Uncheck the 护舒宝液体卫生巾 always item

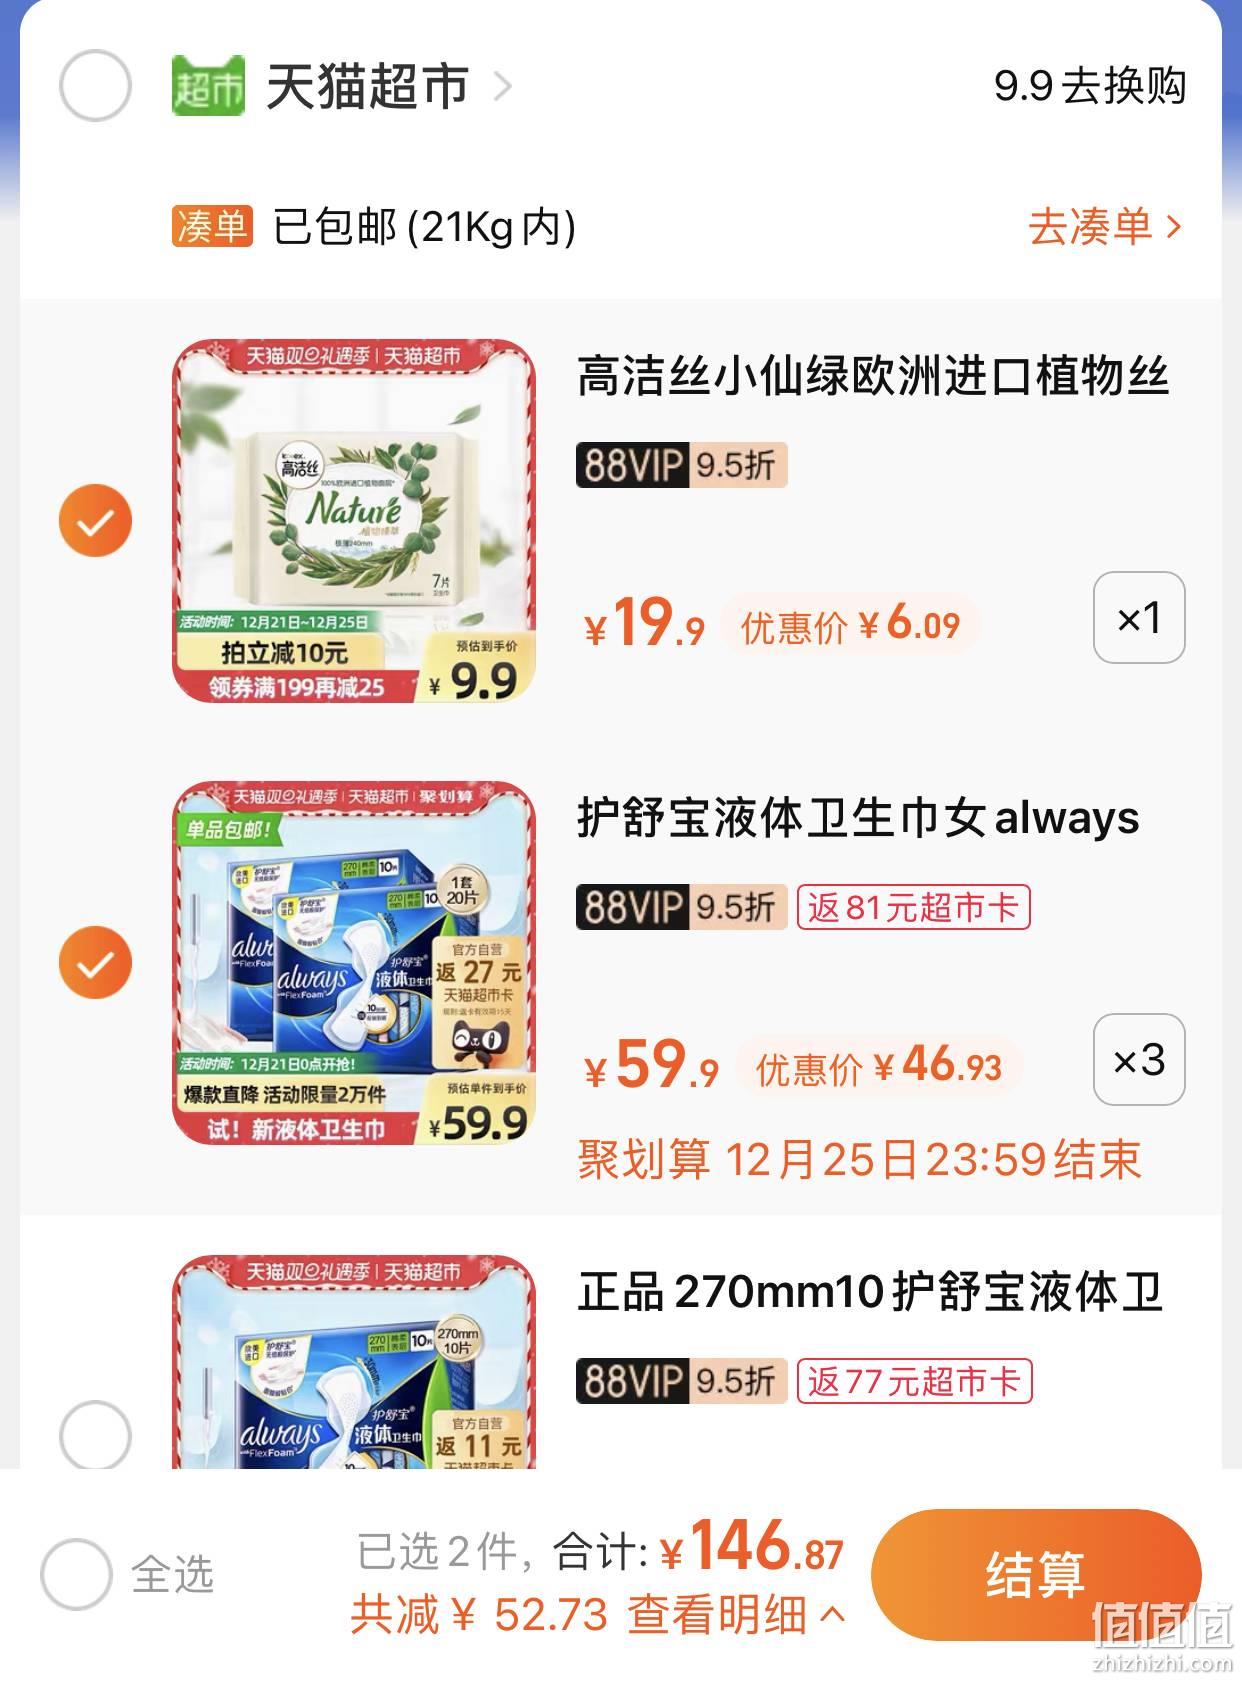click(95, 963)
